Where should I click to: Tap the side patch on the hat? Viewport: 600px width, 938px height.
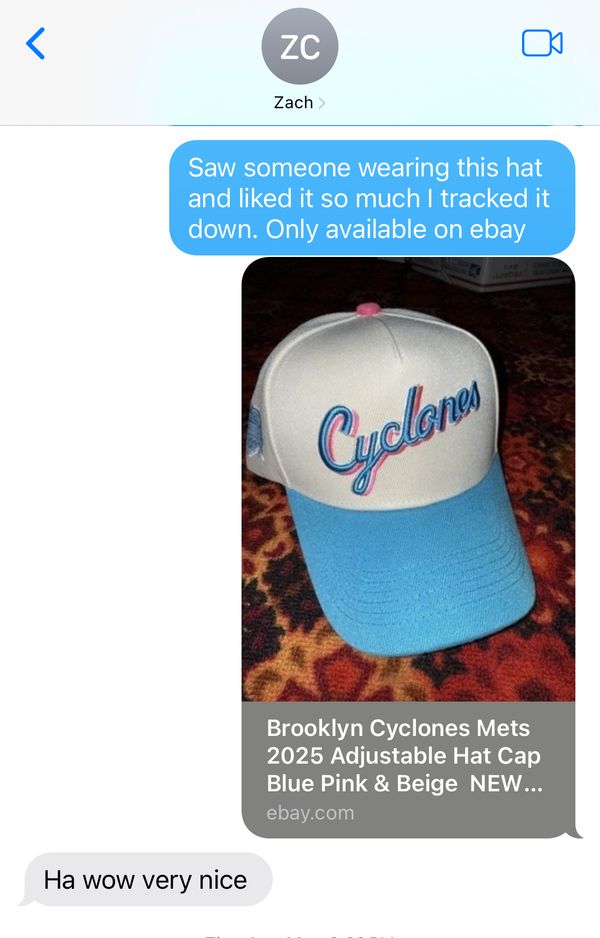tap(254, 432)
